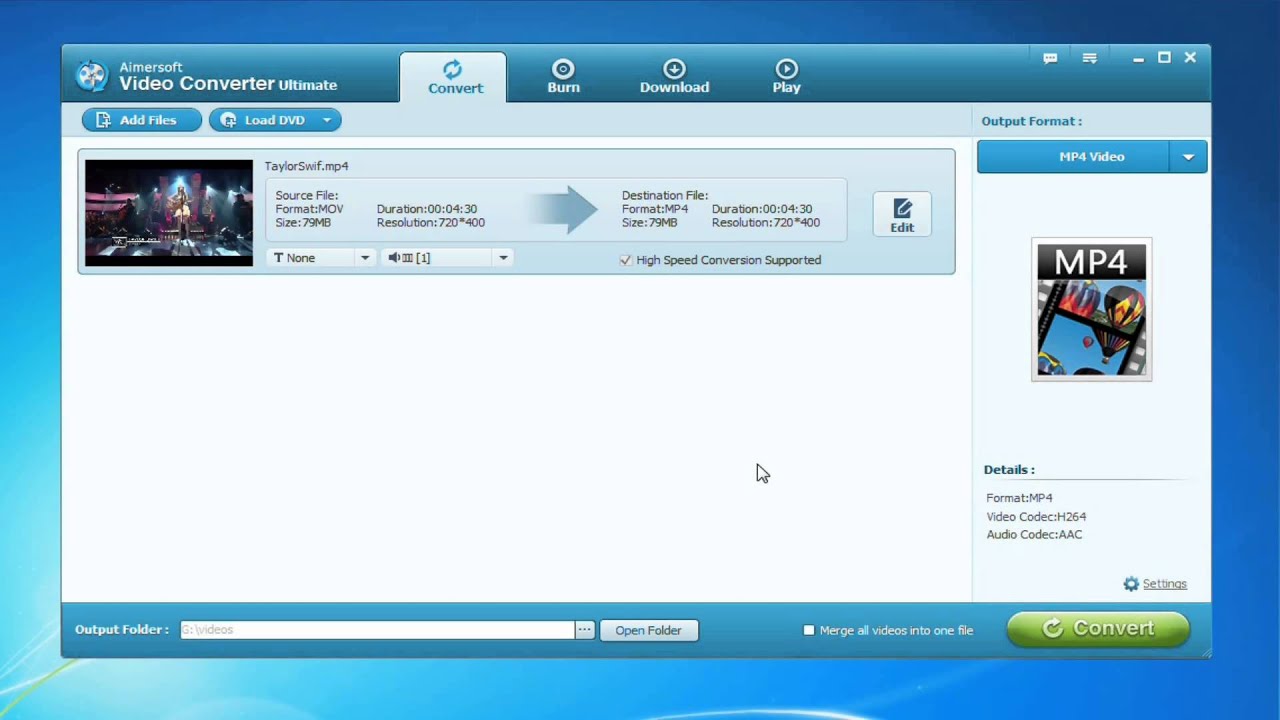Click the Audio Codec:AAC detail
Screen dimensions: 1280x720
coord(1034,535)
